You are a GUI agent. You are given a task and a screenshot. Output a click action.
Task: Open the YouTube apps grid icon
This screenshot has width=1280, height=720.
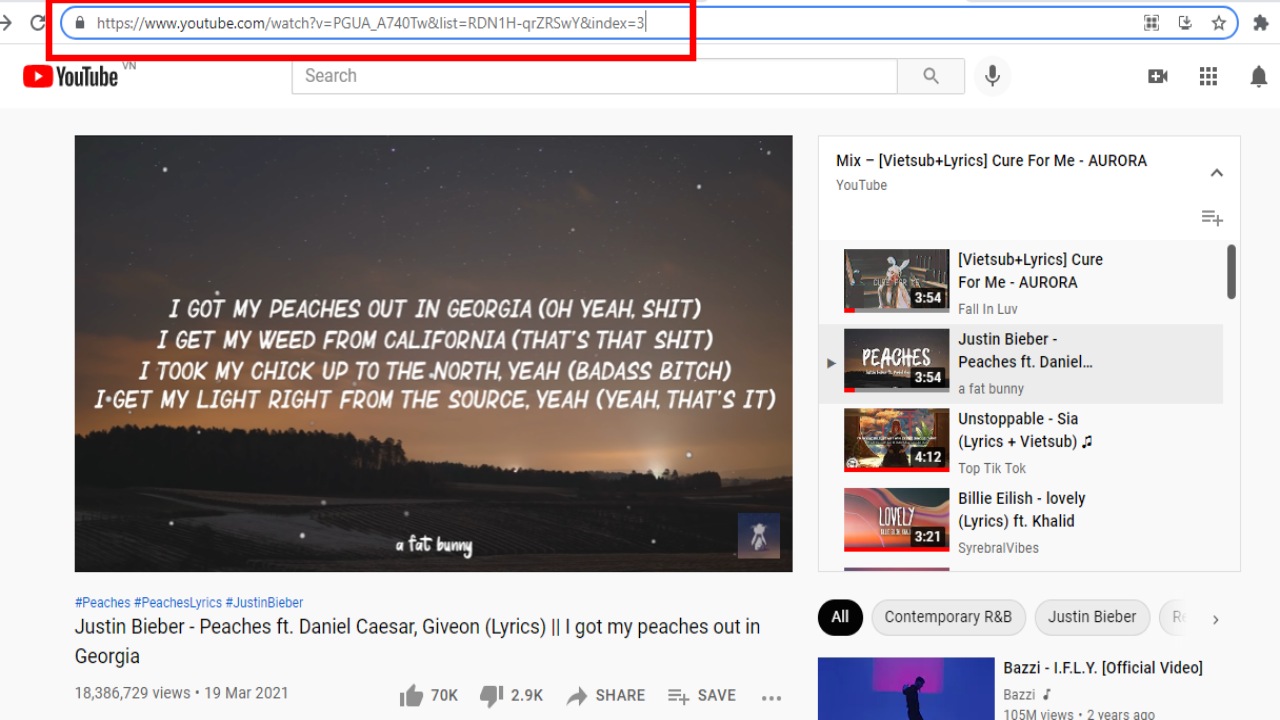(1208, 76)
